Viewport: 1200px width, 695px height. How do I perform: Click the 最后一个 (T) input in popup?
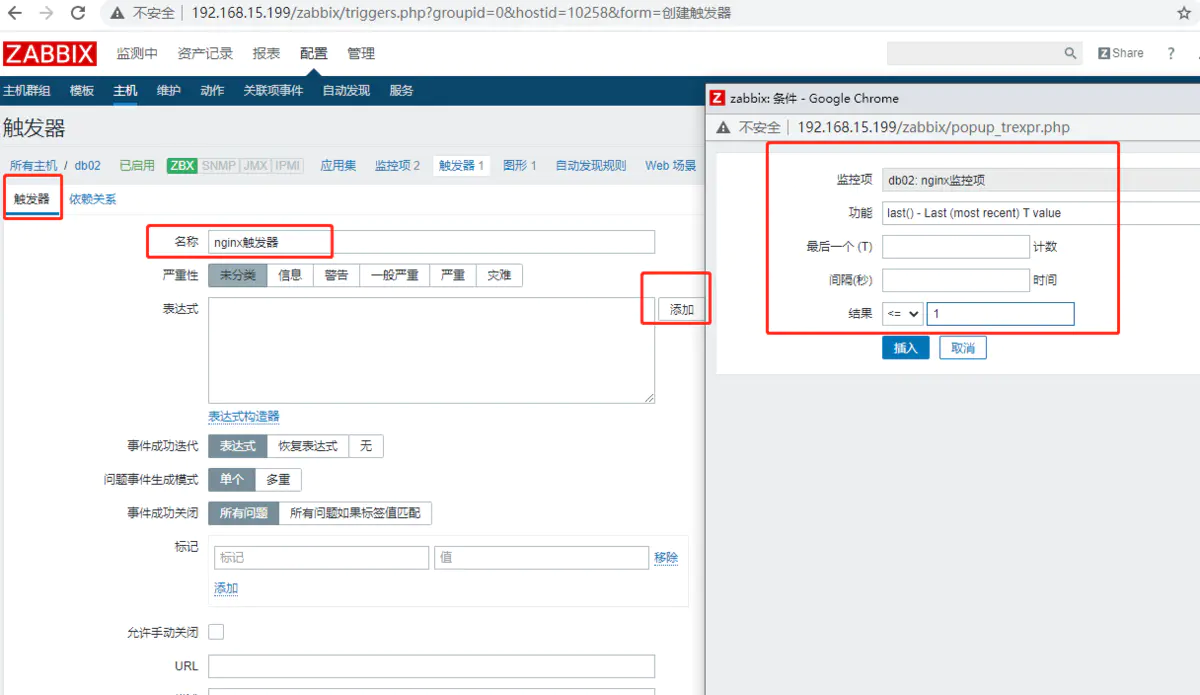(955, 247)
